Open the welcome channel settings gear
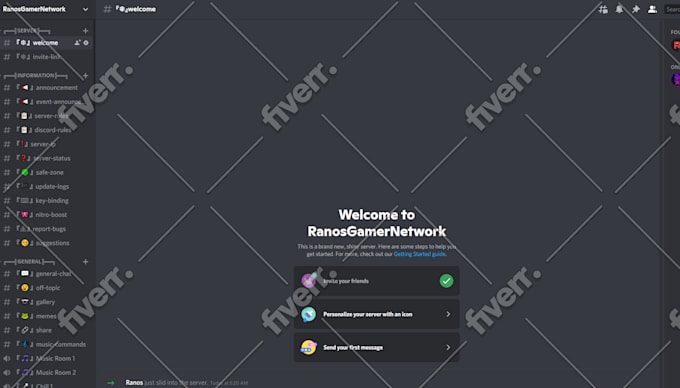 tap(86, 42)
